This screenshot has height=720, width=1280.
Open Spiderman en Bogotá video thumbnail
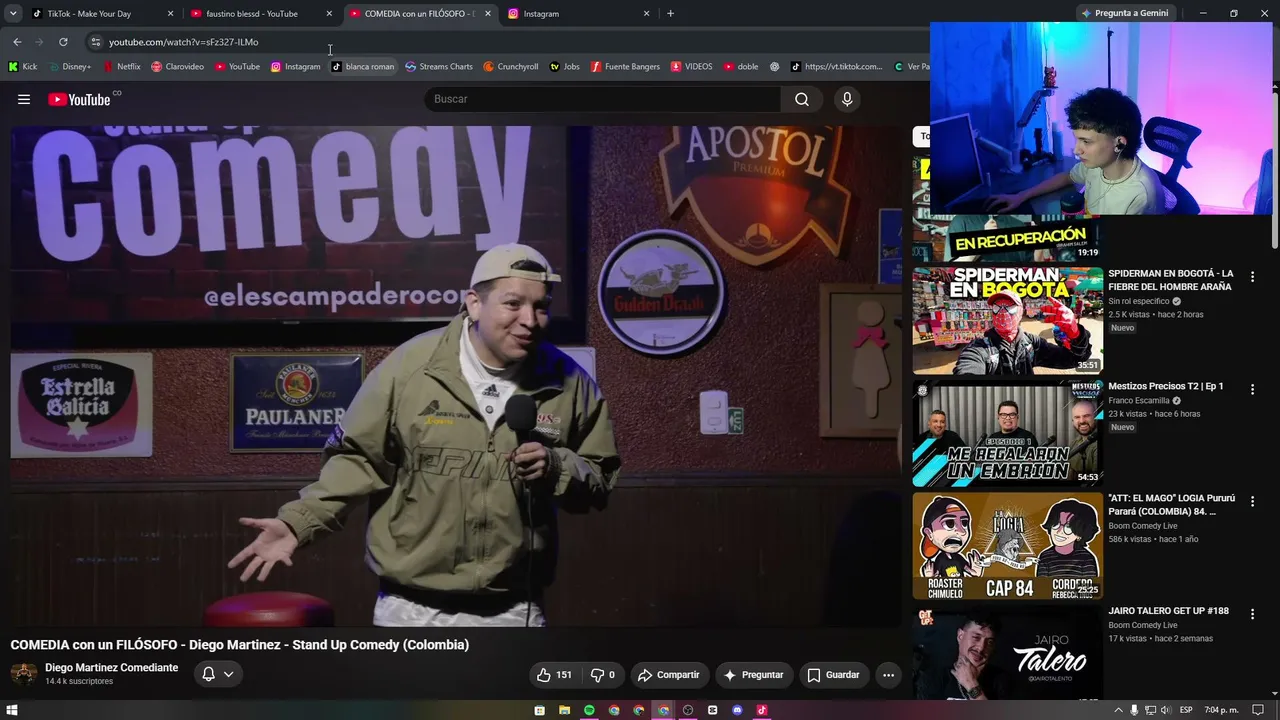[x=1007, y=321]
